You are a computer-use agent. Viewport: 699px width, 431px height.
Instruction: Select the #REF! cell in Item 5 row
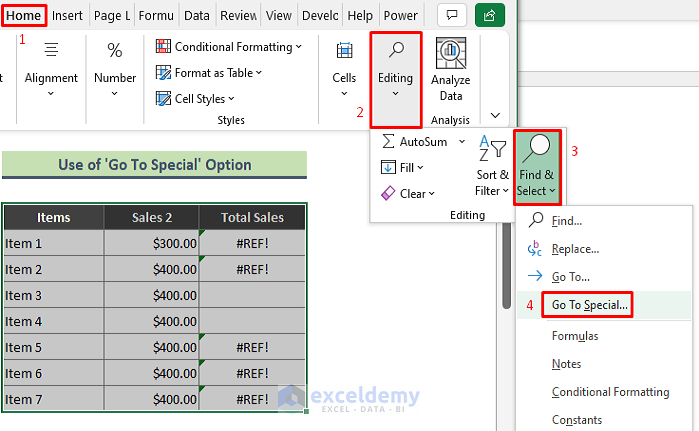point(252,347)
